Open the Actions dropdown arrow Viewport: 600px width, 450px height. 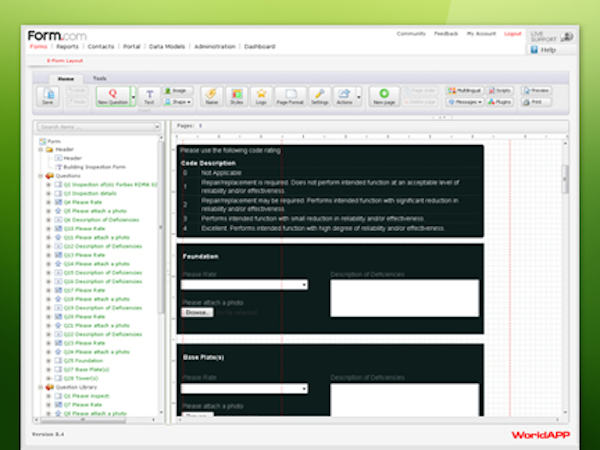point(359,97)
